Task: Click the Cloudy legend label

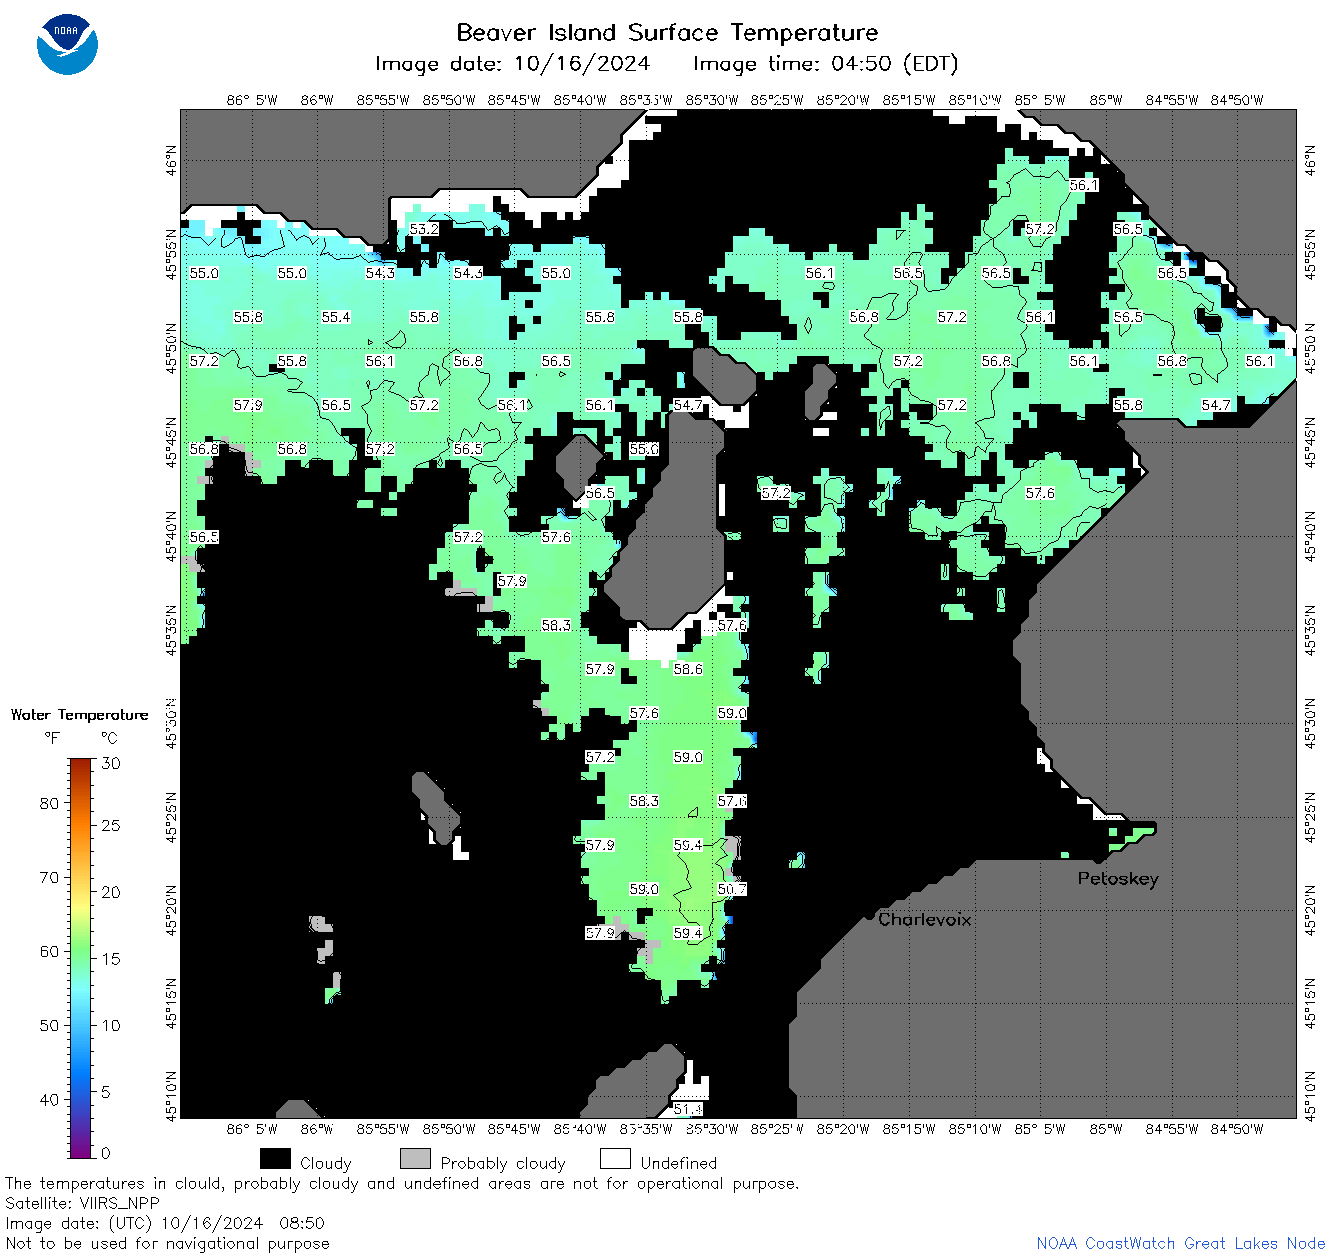Action: click(x=326, y=1163)
